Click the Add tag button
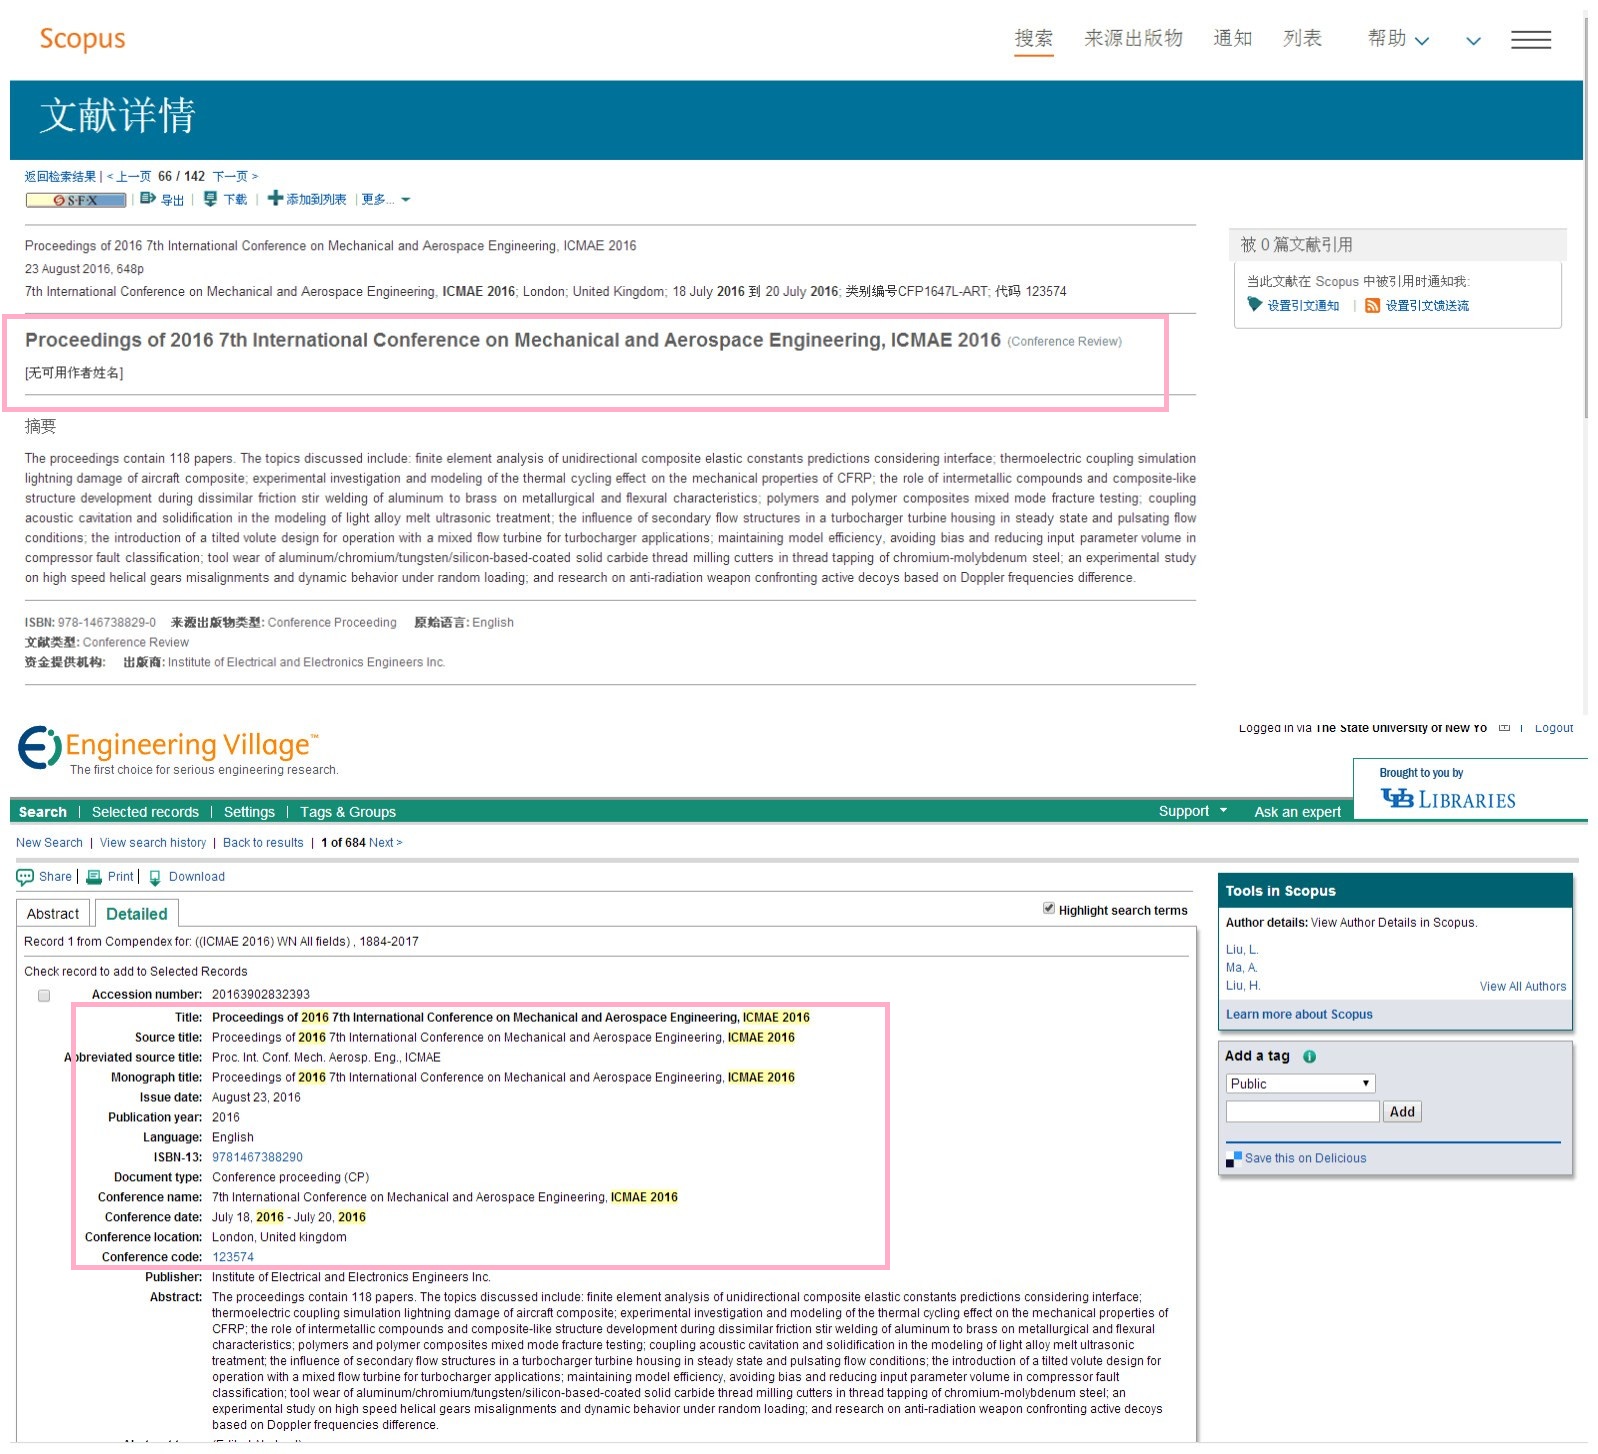 pyautogui.click(x=1402, y=1111)
